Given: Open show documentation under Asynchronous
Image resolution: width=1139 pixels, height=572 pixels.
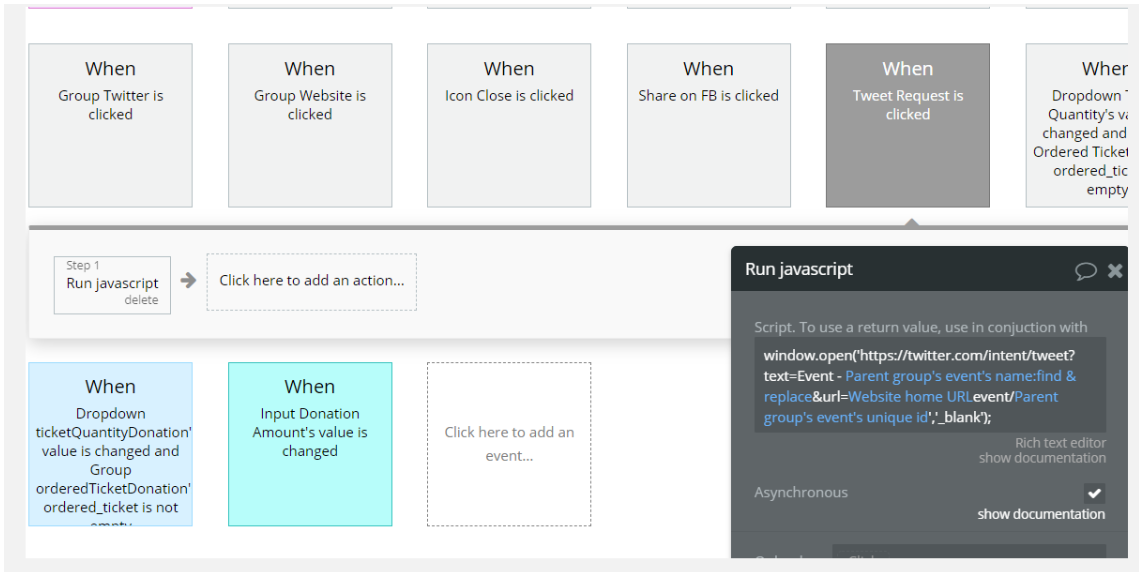Looking at the screenshot, I should 1041,514.
